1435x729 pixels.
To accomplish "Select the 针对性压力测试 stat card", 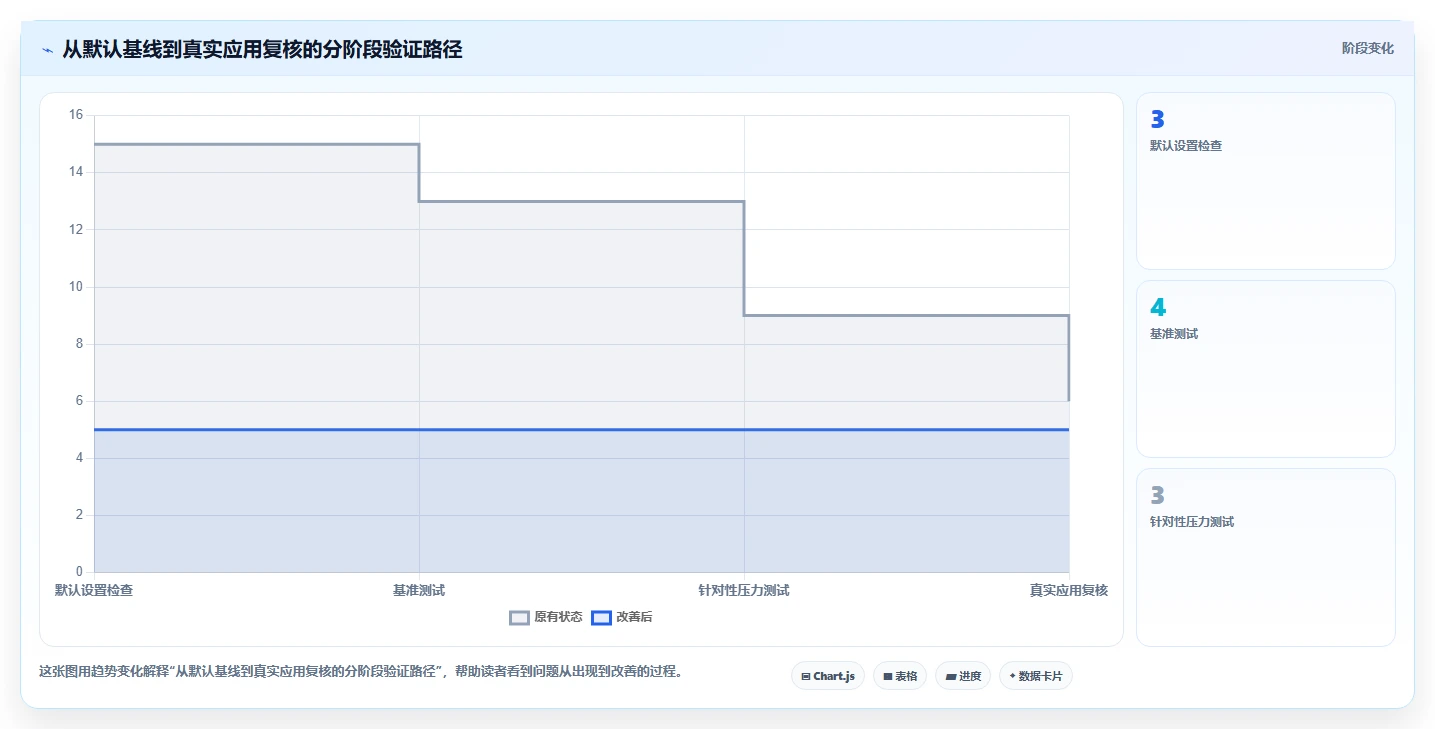I will pyautogui.click(x=1265, y=557).
